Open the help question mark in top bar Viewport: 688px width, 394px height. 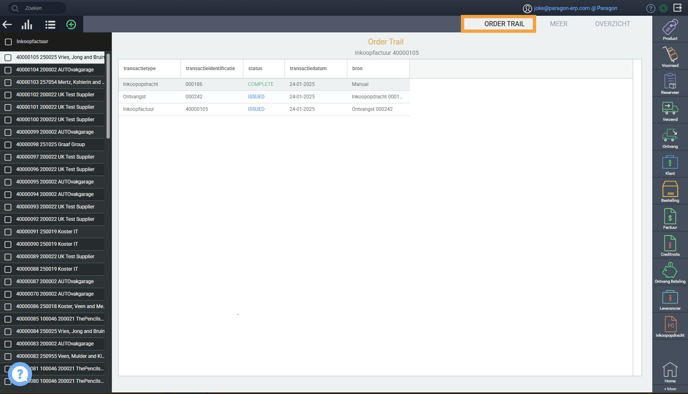[x=651, y=8]
